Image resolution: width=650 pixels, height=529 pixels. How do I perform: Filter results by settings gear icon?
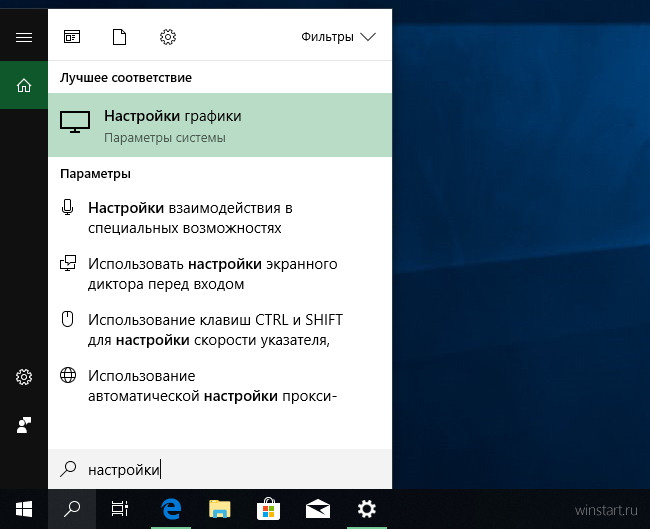[x=168, y=37]
